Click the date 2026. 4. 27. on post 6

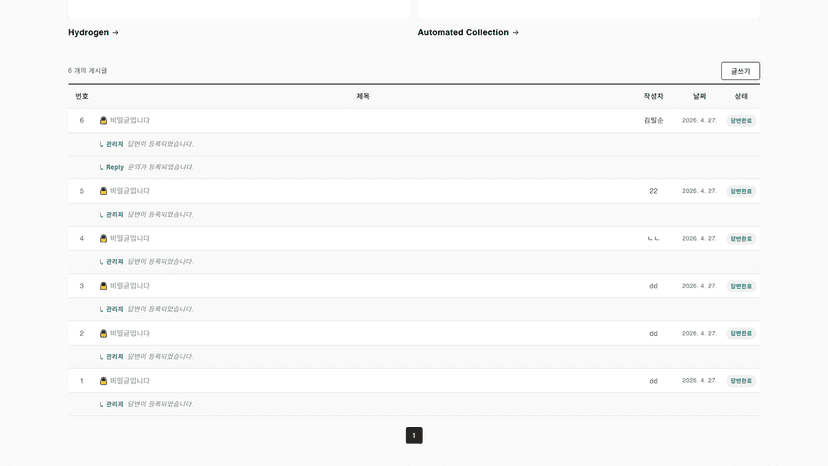click(699, 120)
